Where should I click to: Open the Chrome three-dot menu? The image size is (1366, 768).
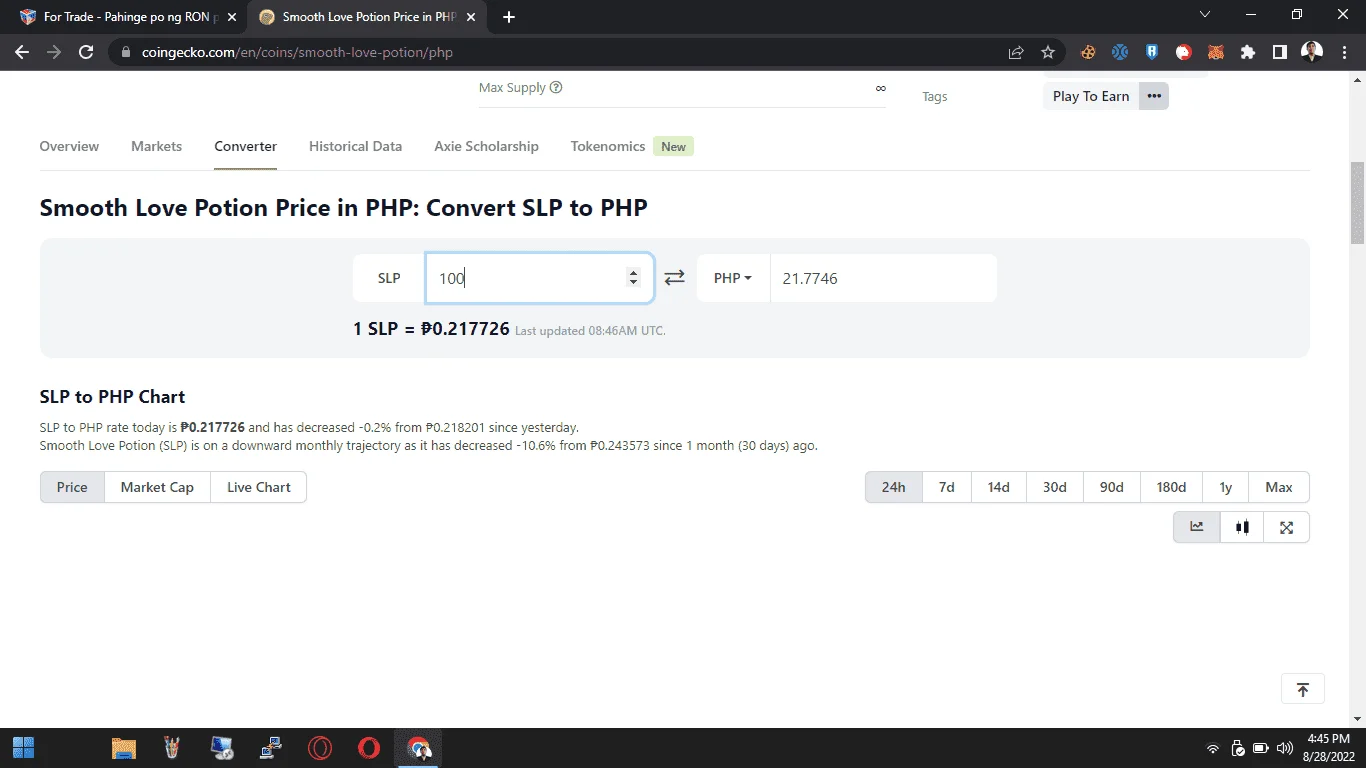pyautogui.click(x=1343, y=52)
